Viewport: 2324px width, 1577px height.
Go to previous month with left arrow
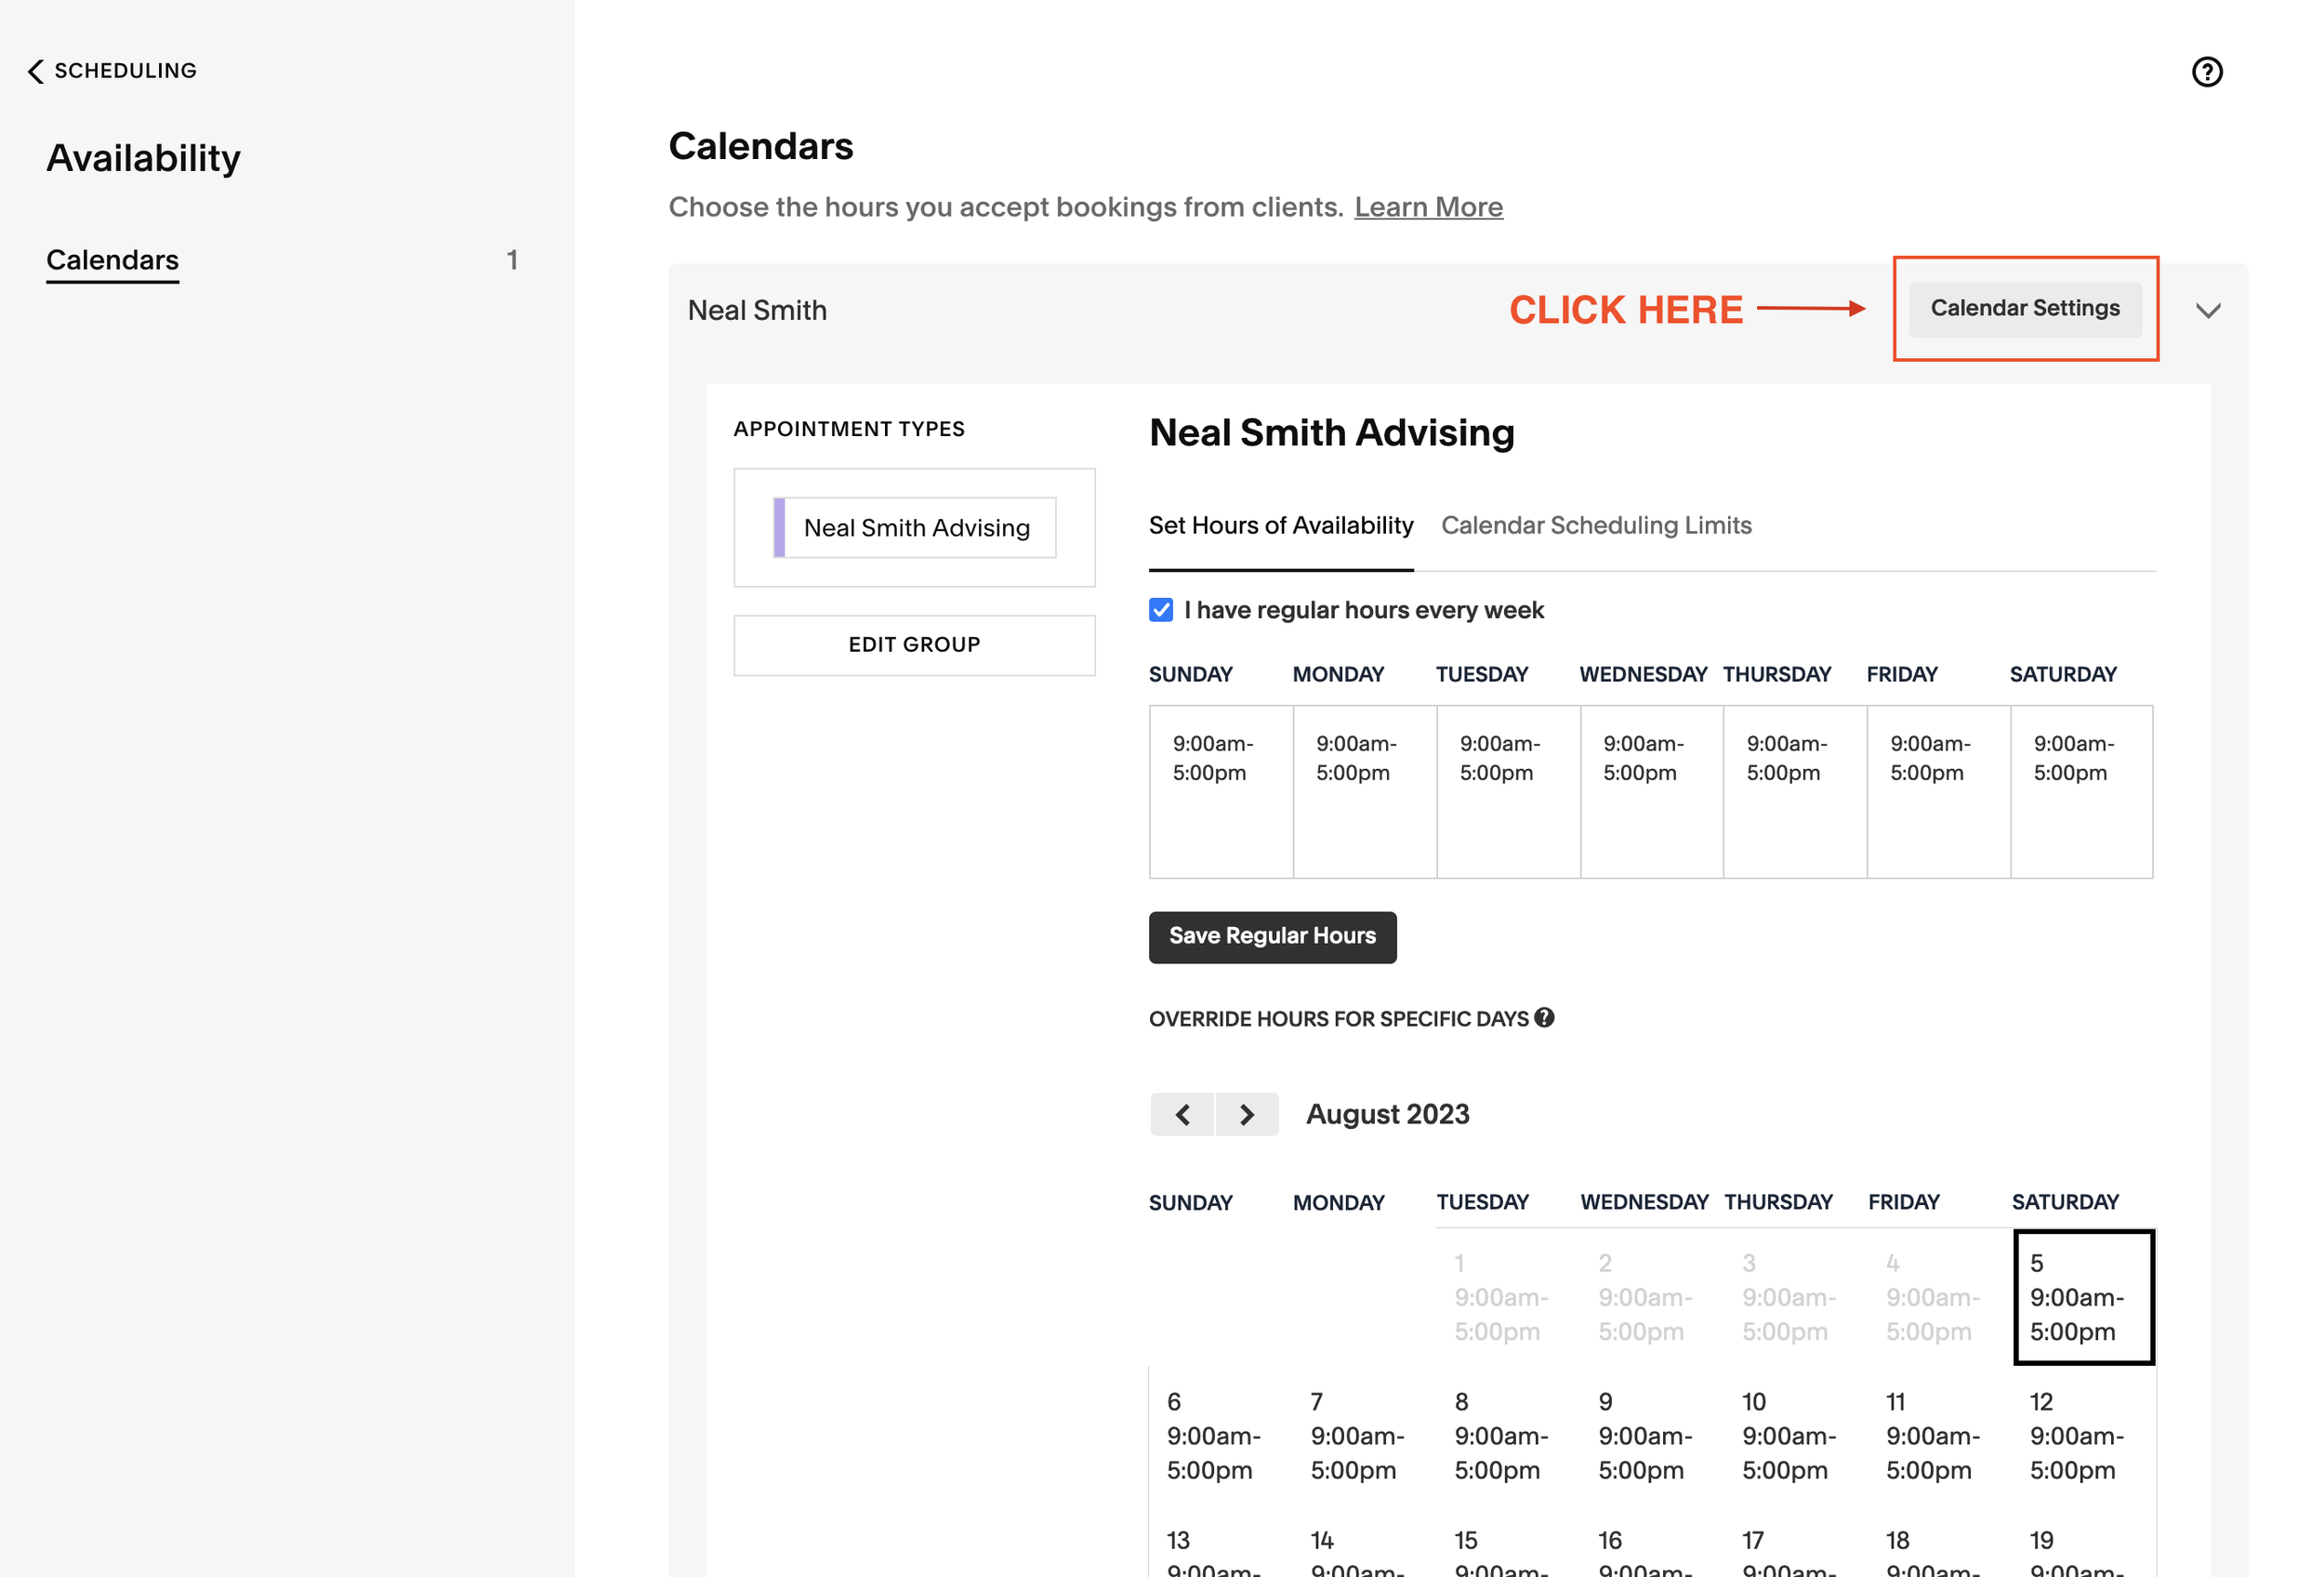(1182, 1114)
